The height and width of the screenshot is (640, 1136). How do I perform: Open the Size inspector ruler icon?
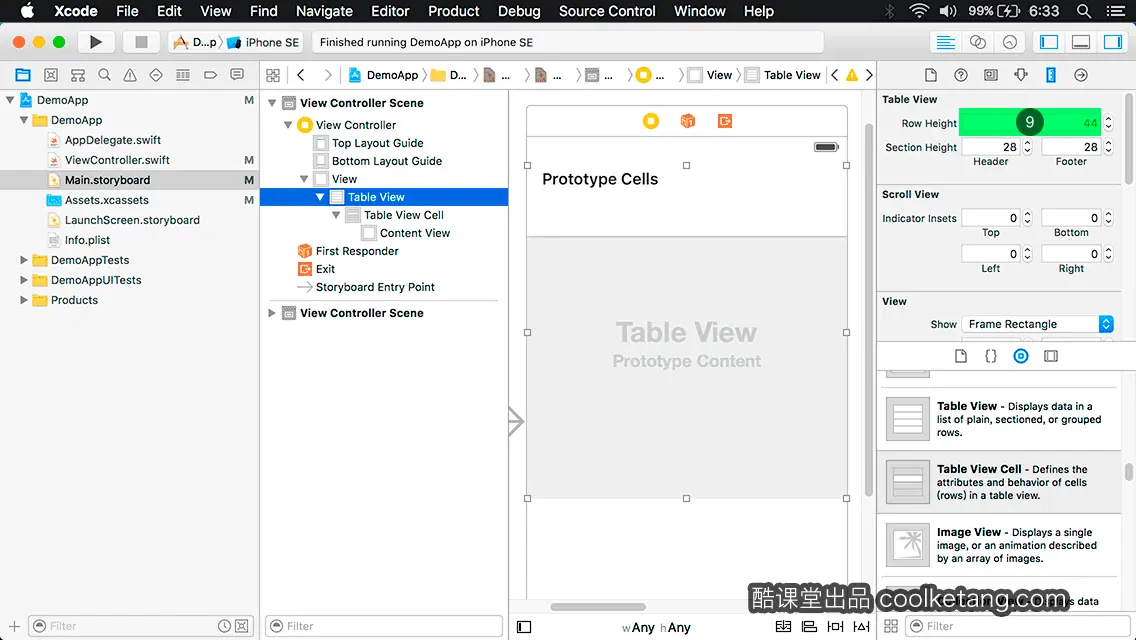(x=1051, y=75)
